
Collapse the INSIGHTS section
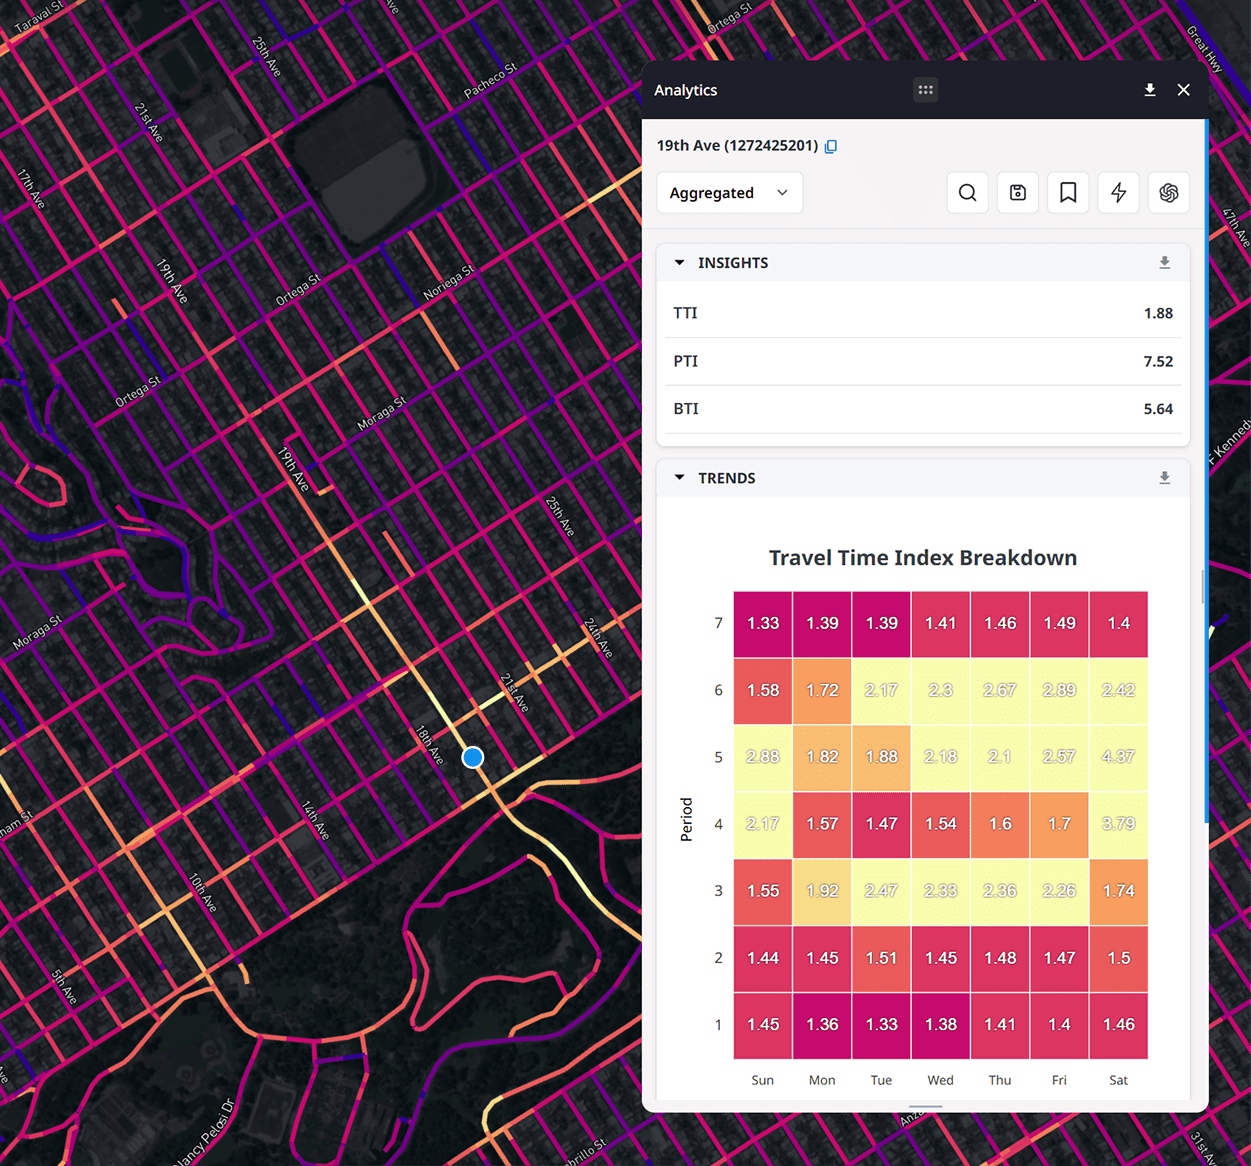click(x=680, y=263)
